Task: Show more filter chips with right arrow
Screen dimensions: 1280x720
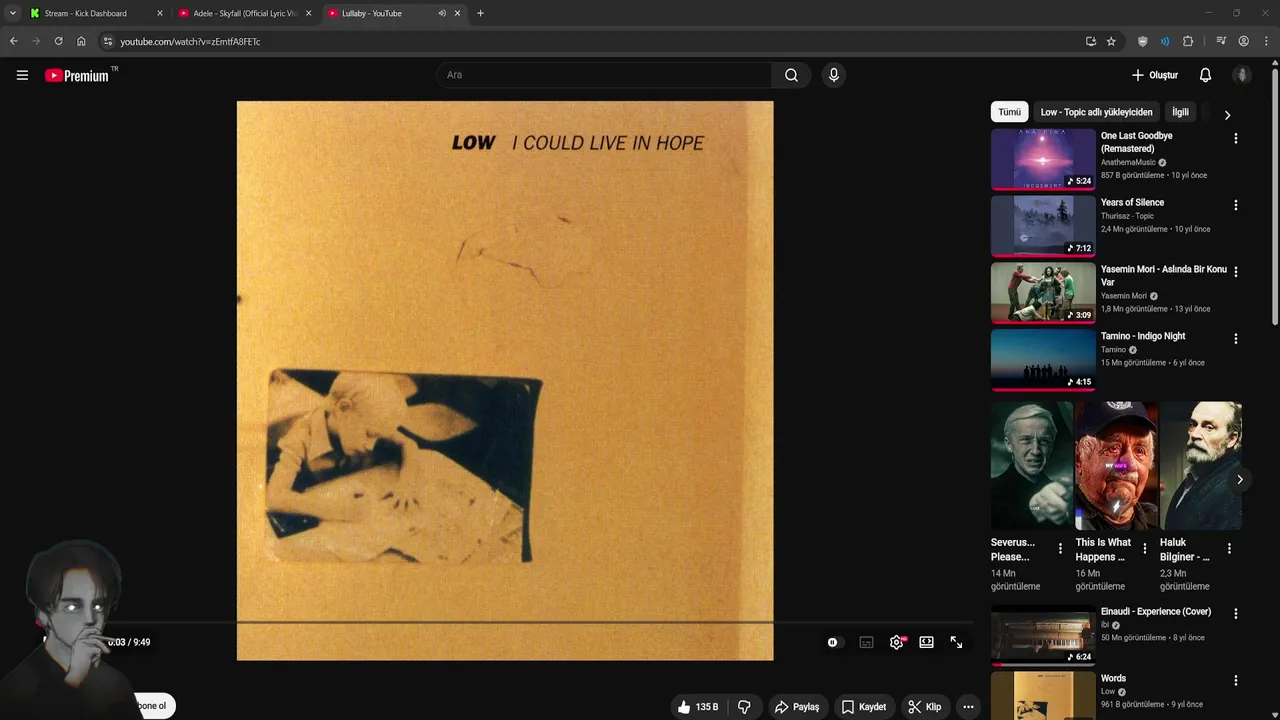Action: 1227,114
